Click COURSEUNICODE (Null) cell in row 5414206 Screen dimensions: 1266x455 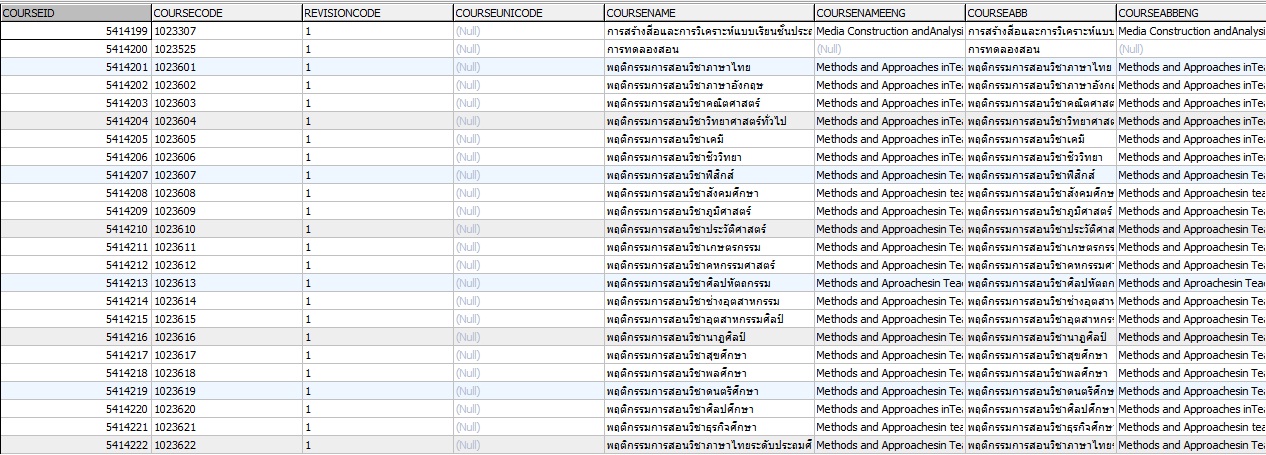[528, 157]
